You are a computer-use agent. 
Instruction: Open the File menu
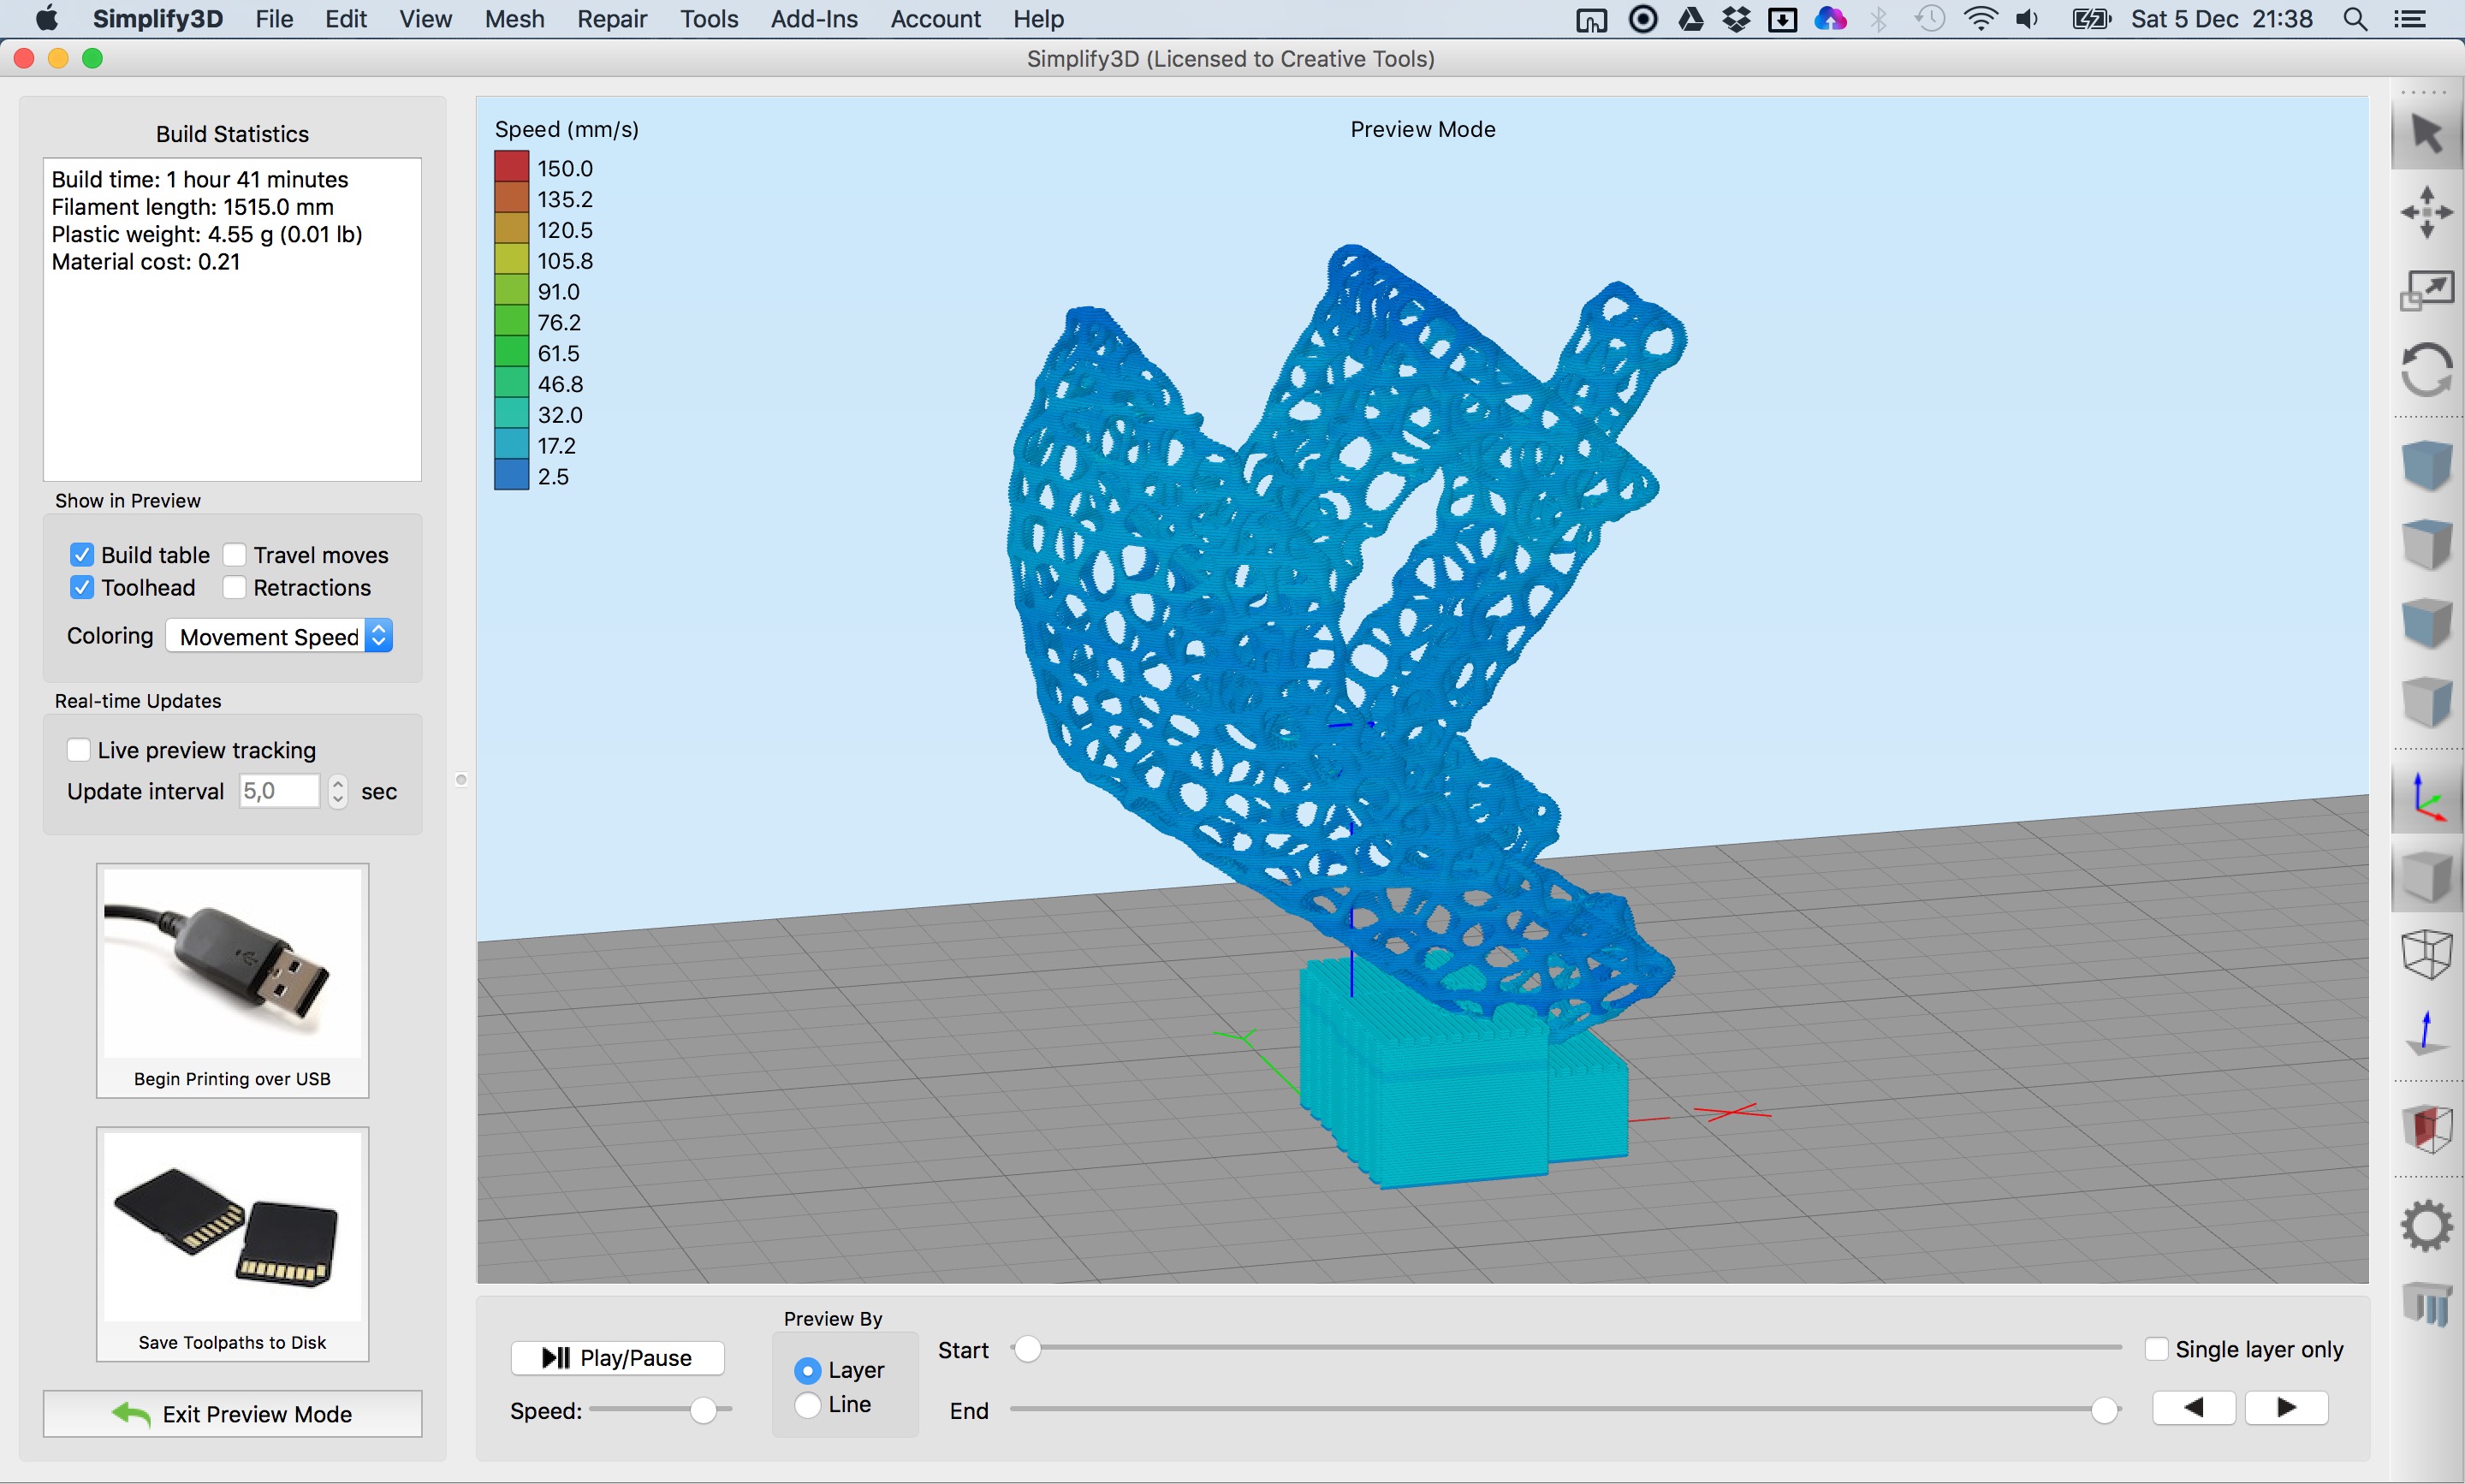[x=274, y=19]
